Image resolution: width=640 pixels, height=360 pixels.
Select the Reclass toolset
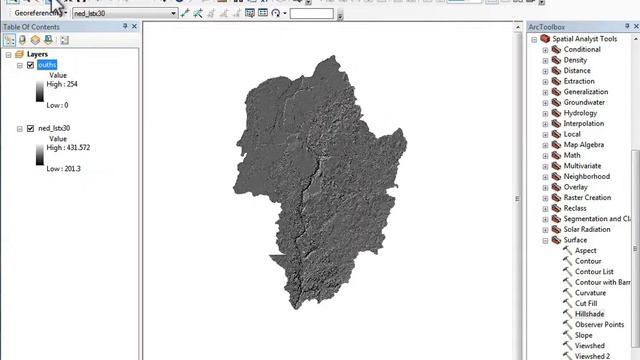(575, 208)
